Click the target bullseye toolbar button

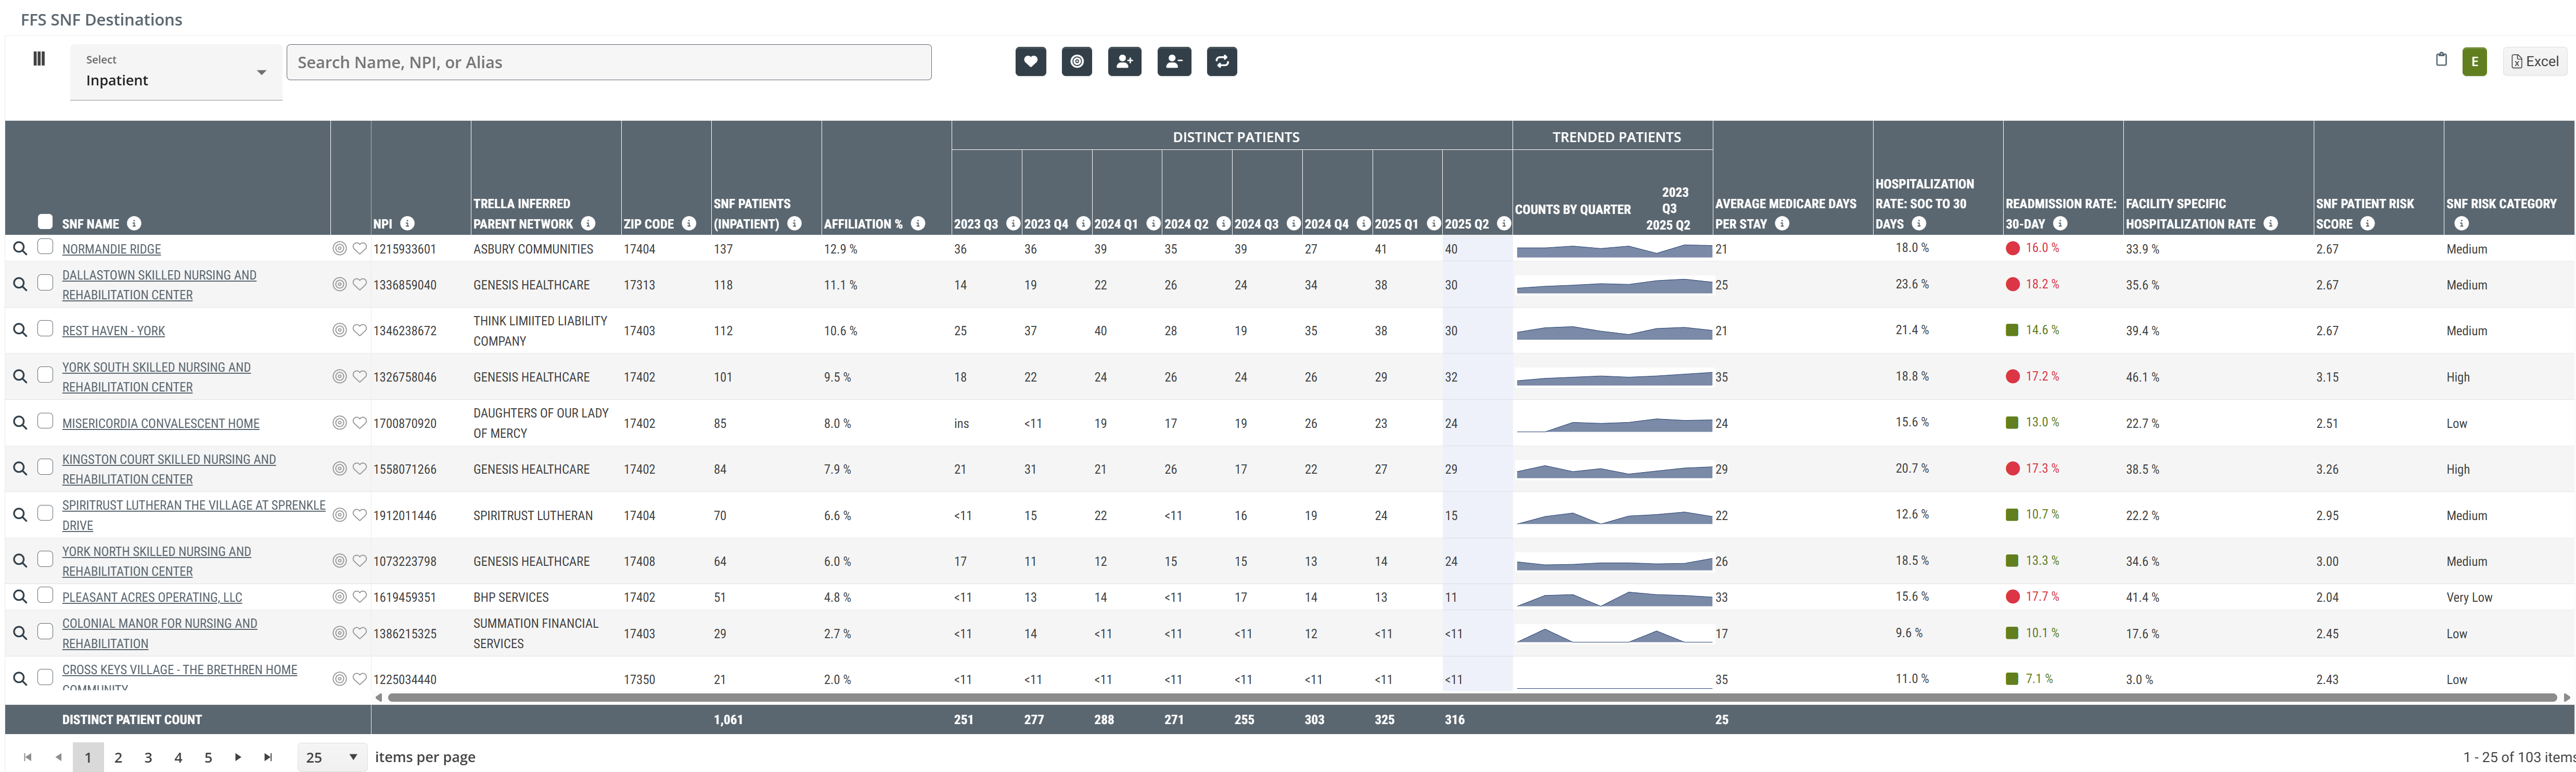[x=1076, y=62]
